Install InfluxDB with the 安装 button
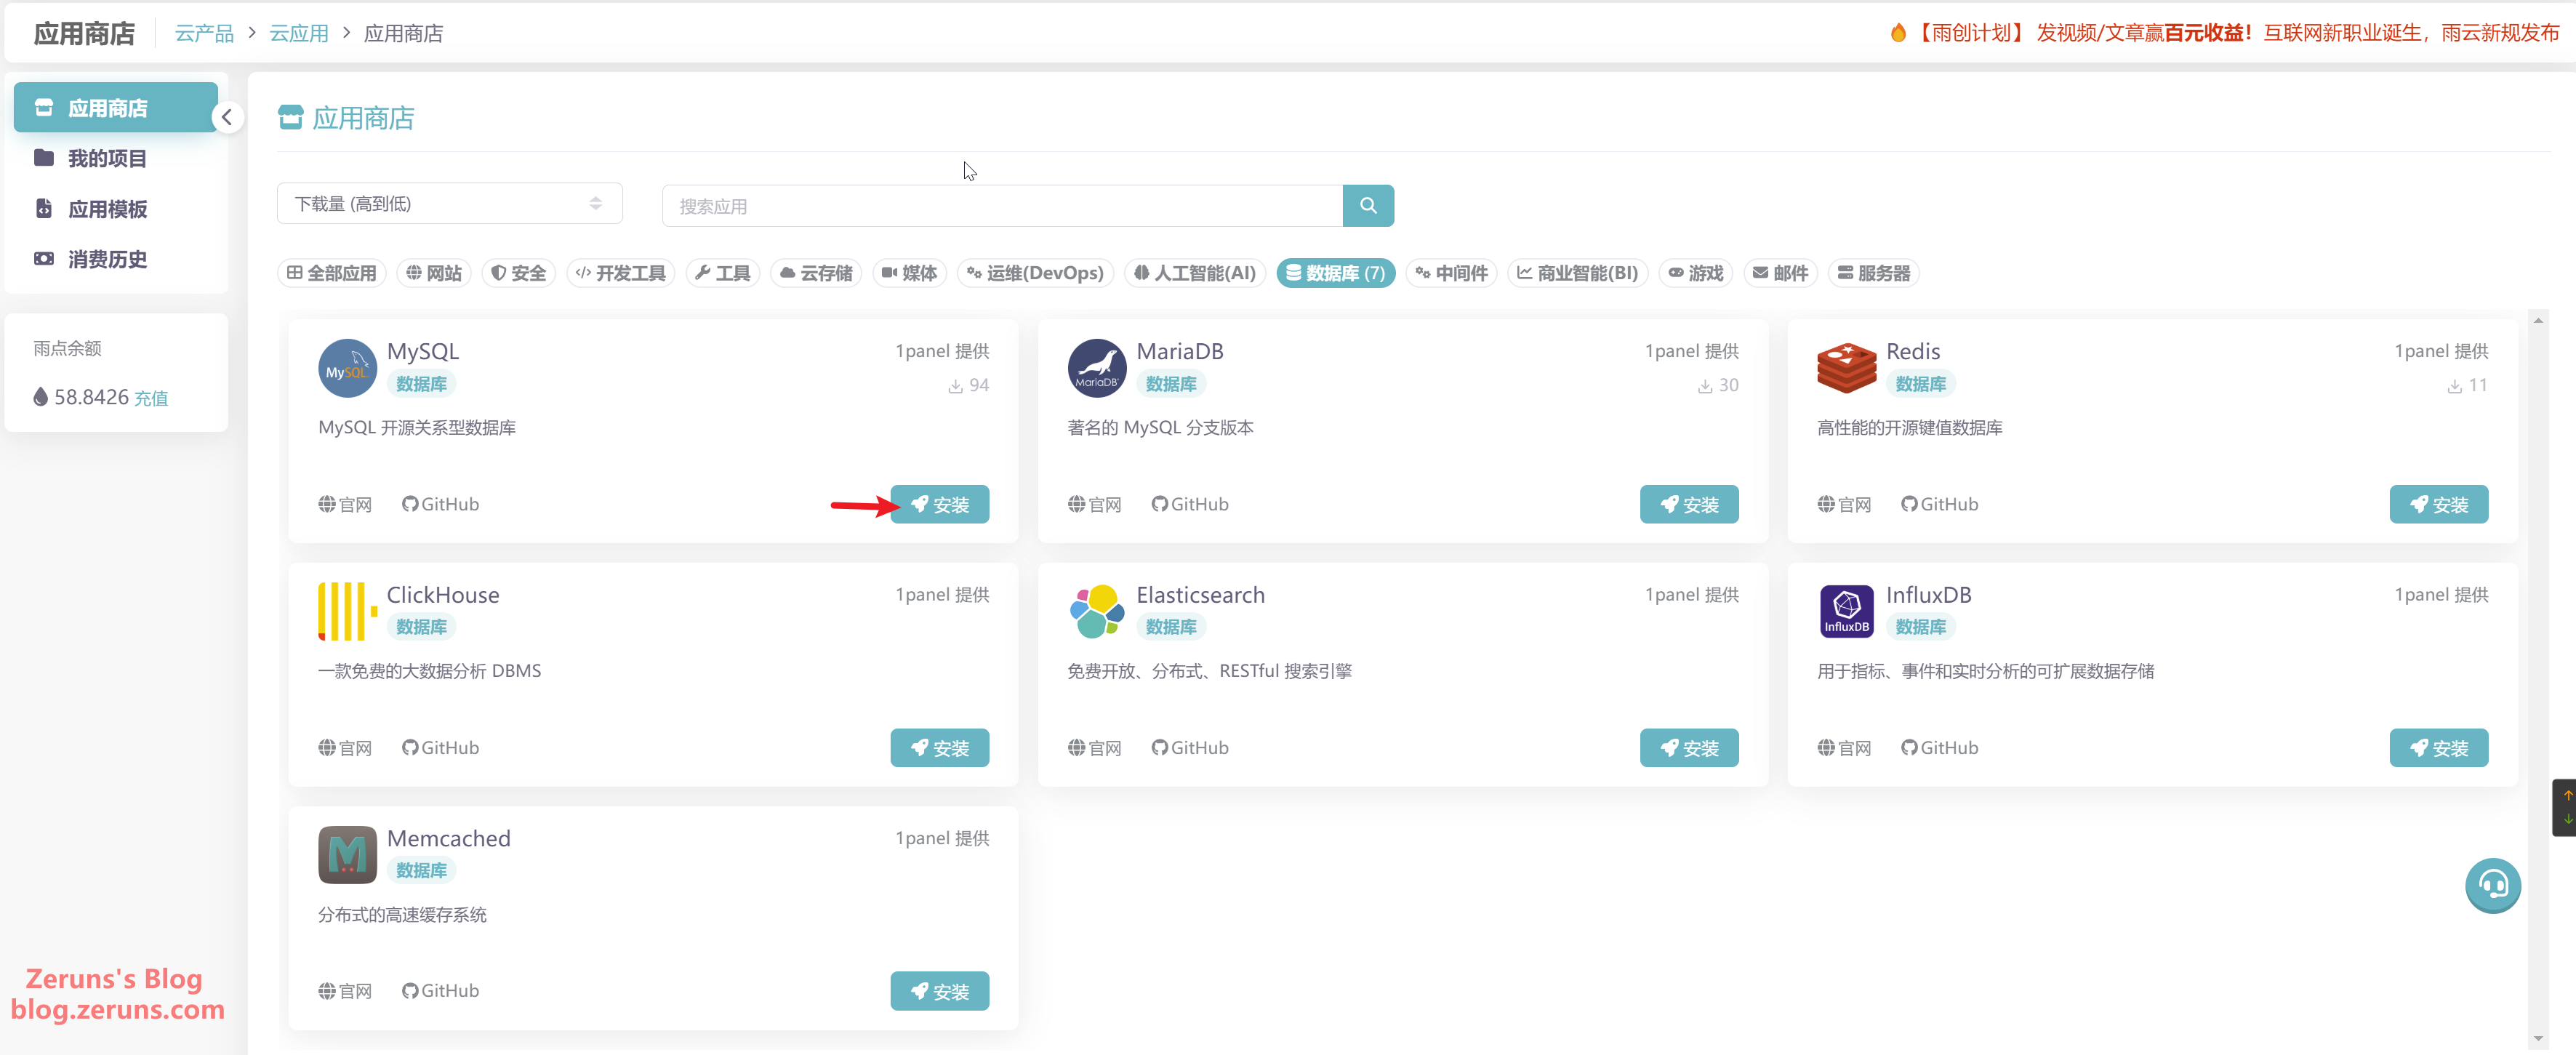Screen dimensions: 2576x1055 2438,748
